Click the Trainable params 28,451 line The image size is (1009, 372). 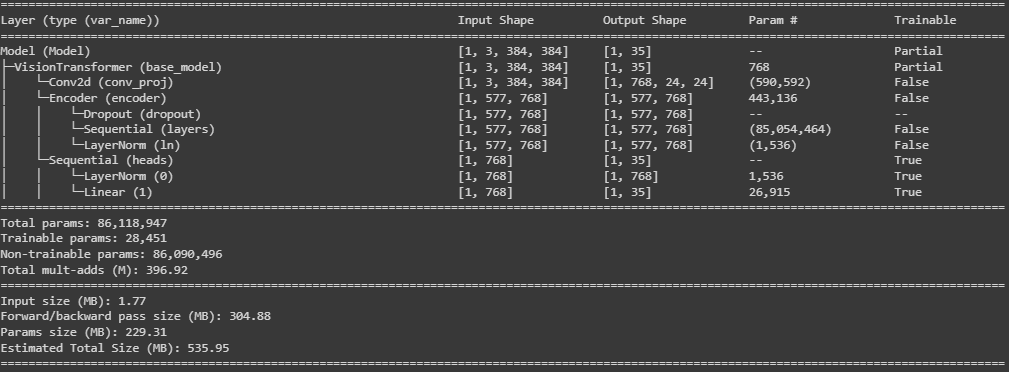tap(84, 238)
